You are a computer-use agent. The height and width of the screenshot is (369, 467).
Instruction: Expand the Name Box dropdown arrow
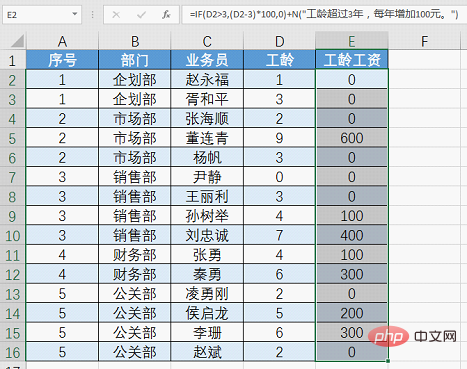(75, 14)
